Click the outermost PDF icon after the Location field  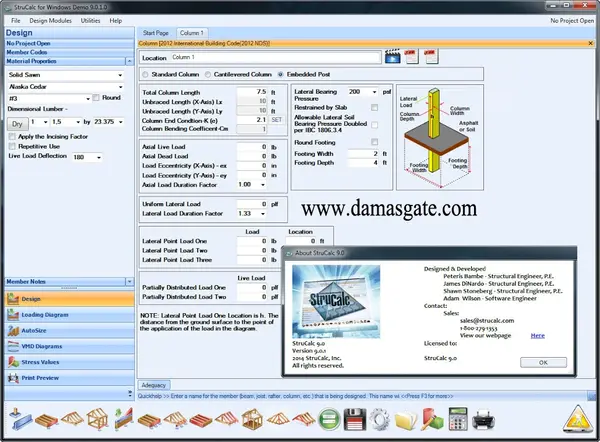pyautogui.click(x=431, y=56)
